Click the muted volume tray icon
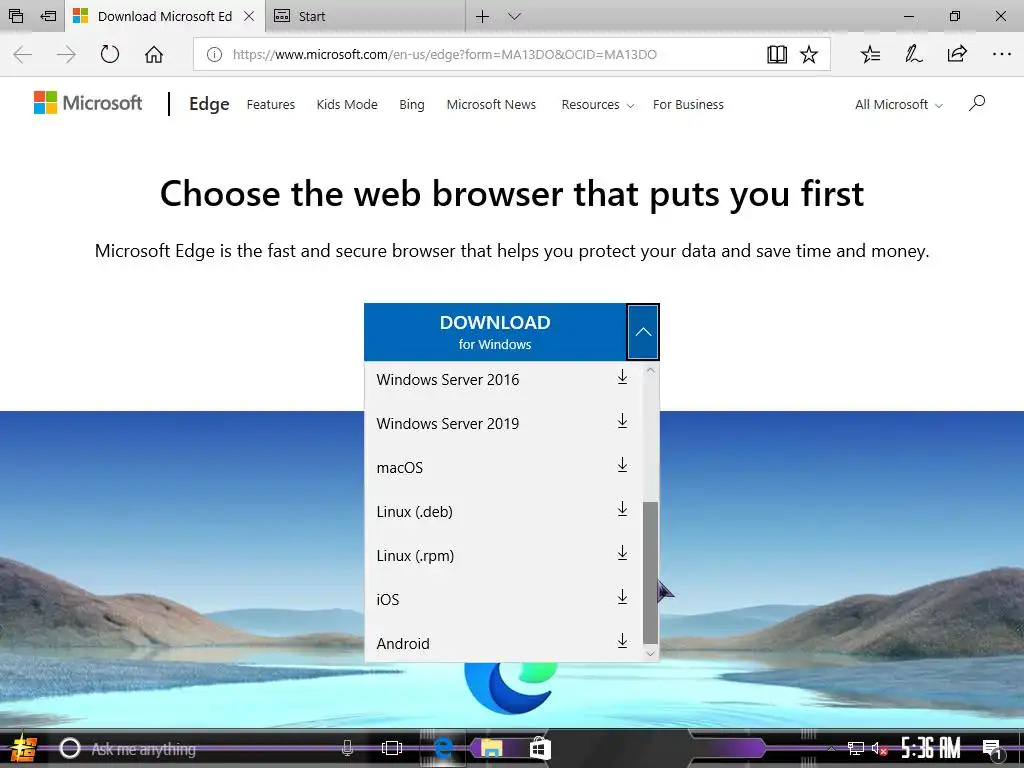Screen dimensions: 1024x768 click(x=879, y=748)
